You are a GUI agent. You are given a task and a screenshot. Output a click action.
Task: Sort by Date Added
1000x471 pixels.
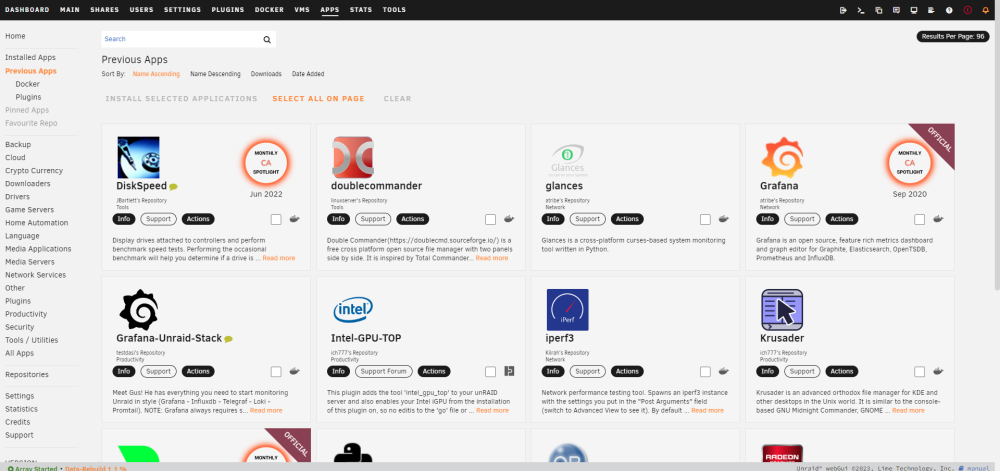tap(308, 74)
